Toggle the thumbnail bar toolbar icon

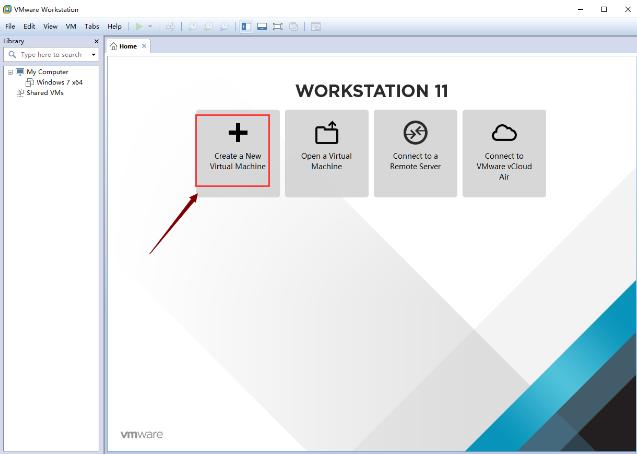[262, 26]
